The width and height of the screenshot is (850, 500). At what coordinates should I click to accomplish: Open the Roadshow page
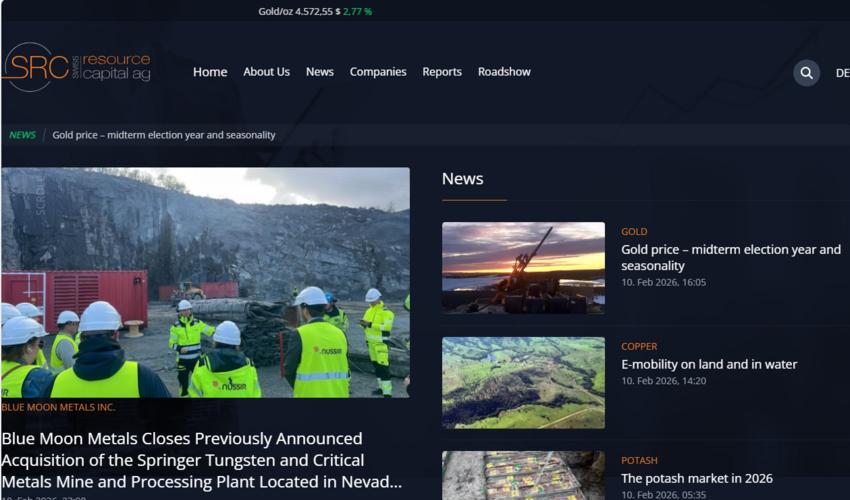pos(504,72)
